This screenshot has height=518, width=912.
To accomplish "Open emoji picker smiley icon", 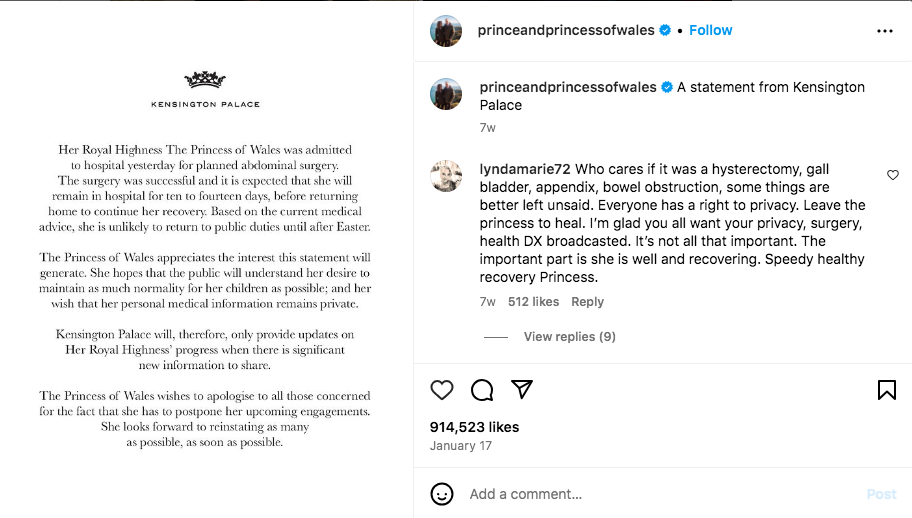I will [442, 494].
